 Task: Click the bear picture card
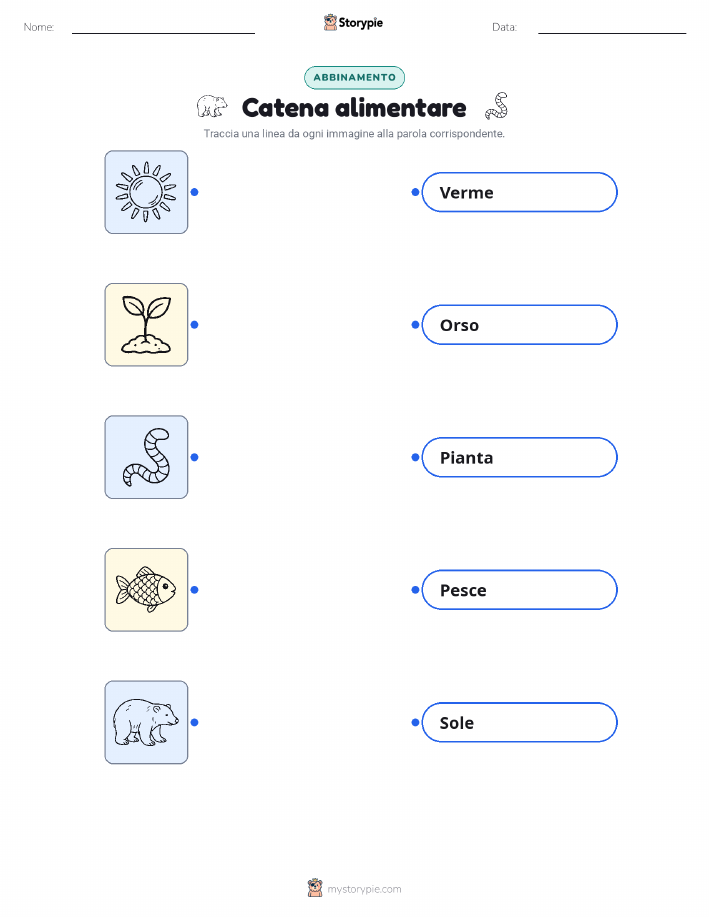[146, 722]
